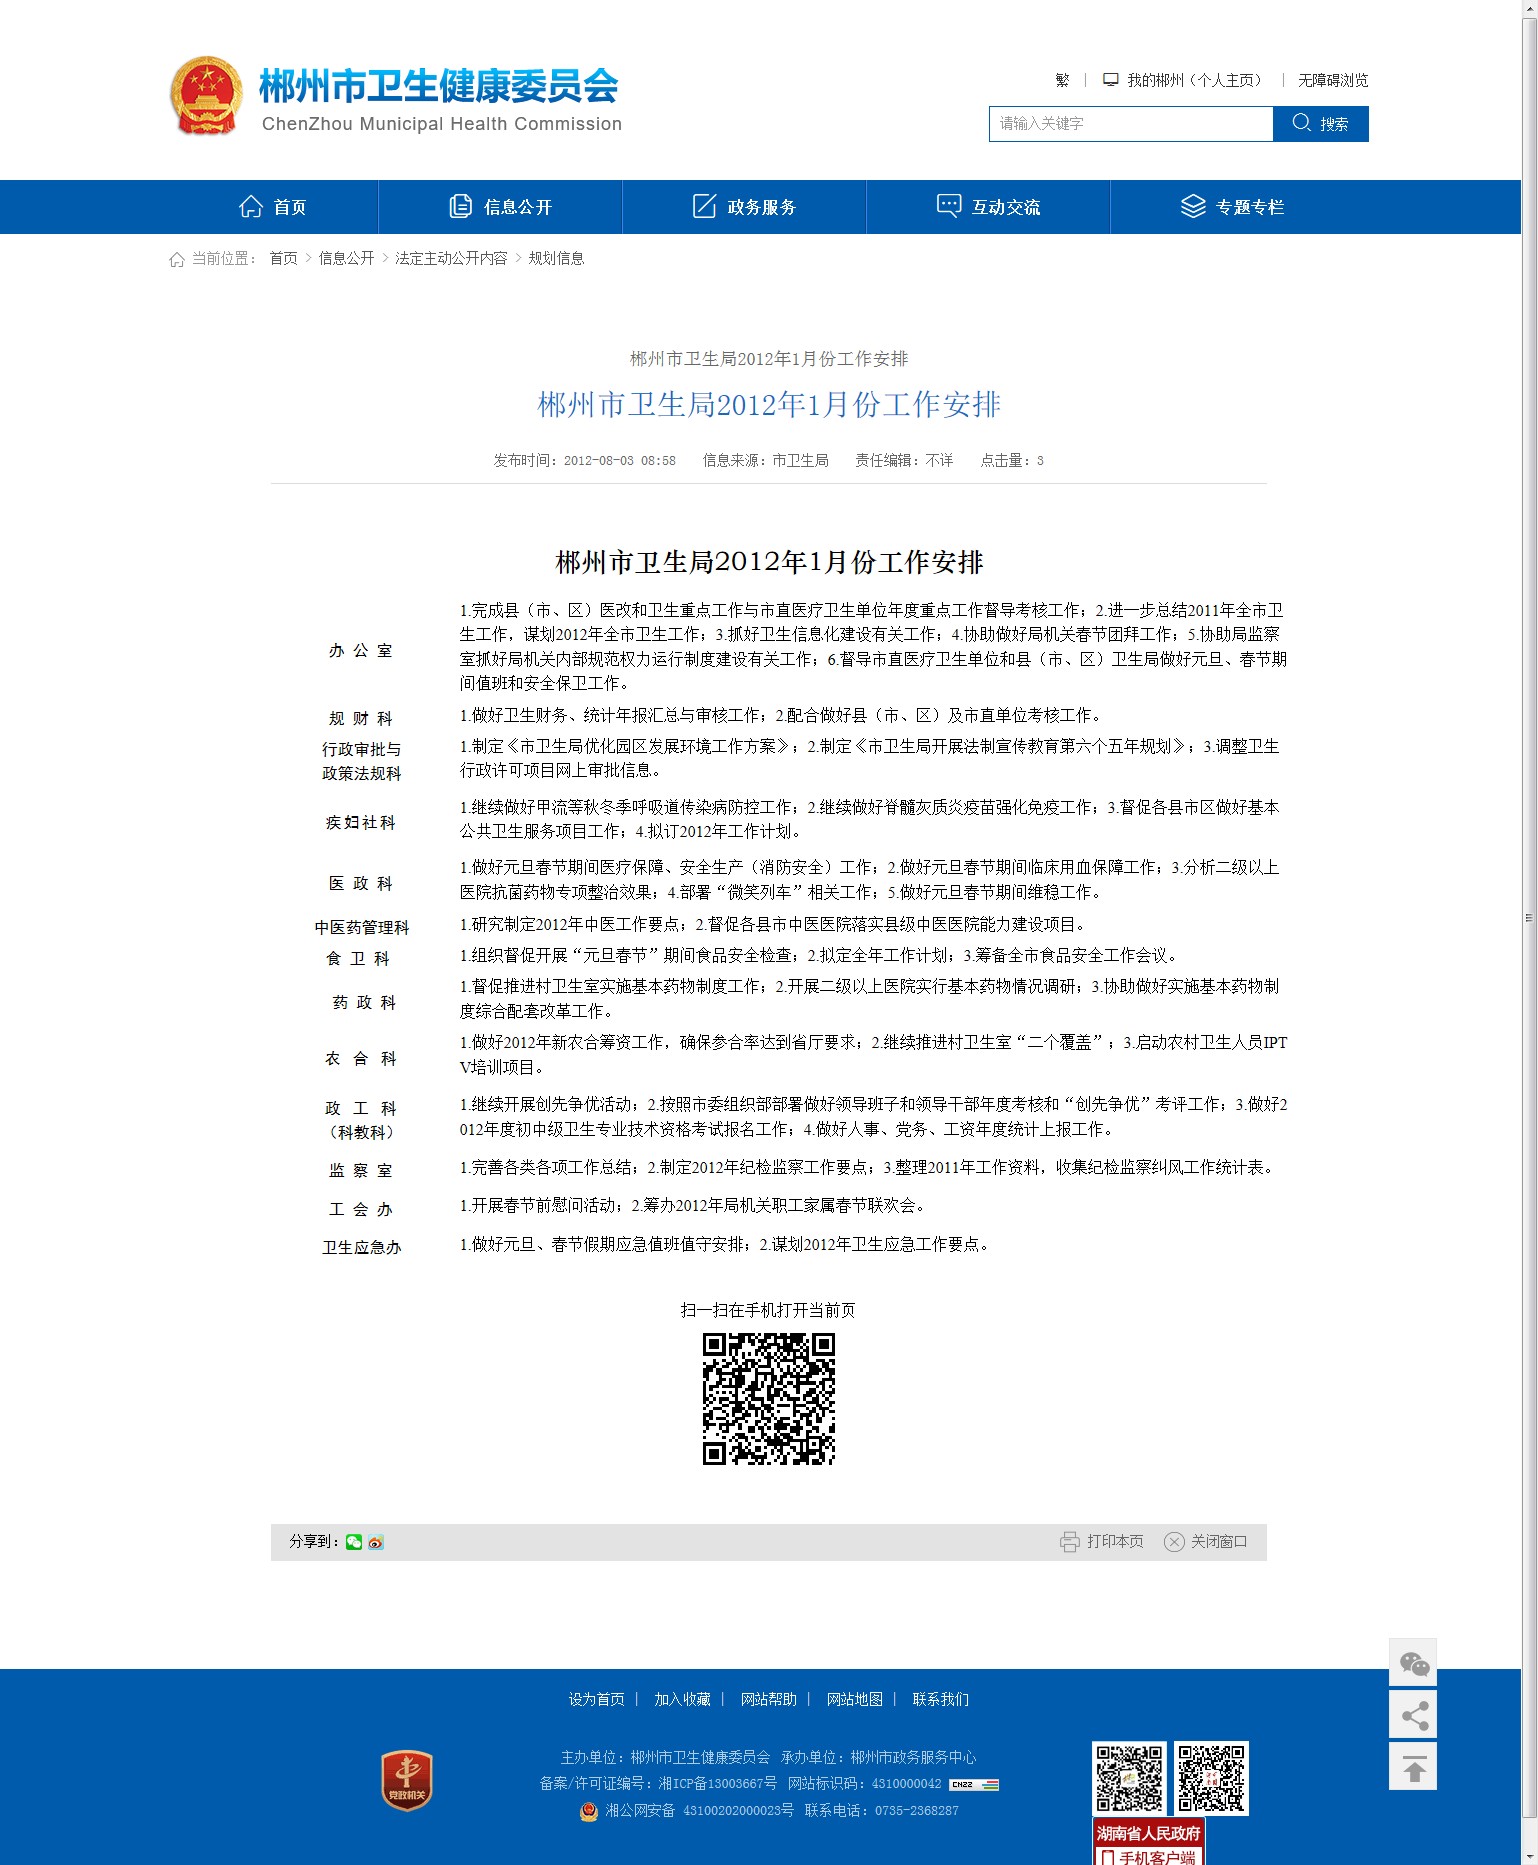Viewport: 1538px width, 1865px height.
Task: Click 关闭窗口 link
Action: [1219, 1541]
